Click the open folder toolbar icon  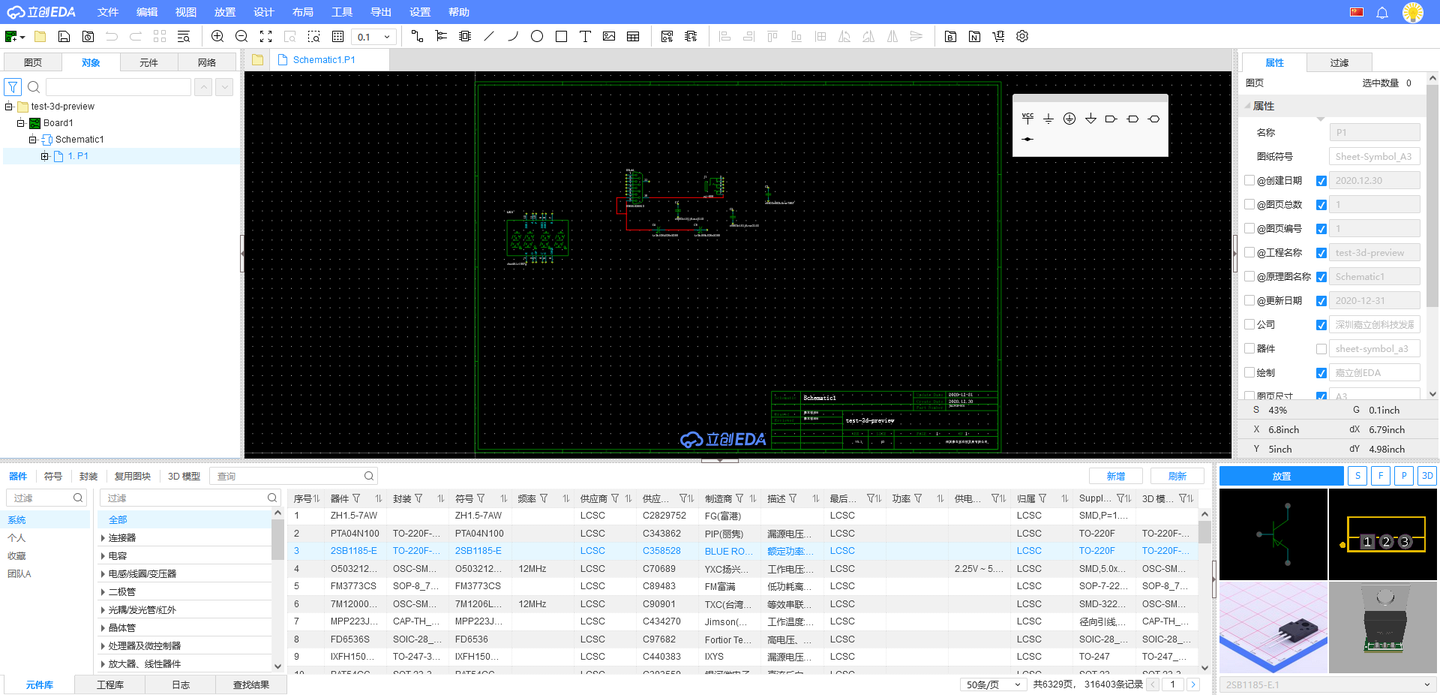[x=40, y=36]
